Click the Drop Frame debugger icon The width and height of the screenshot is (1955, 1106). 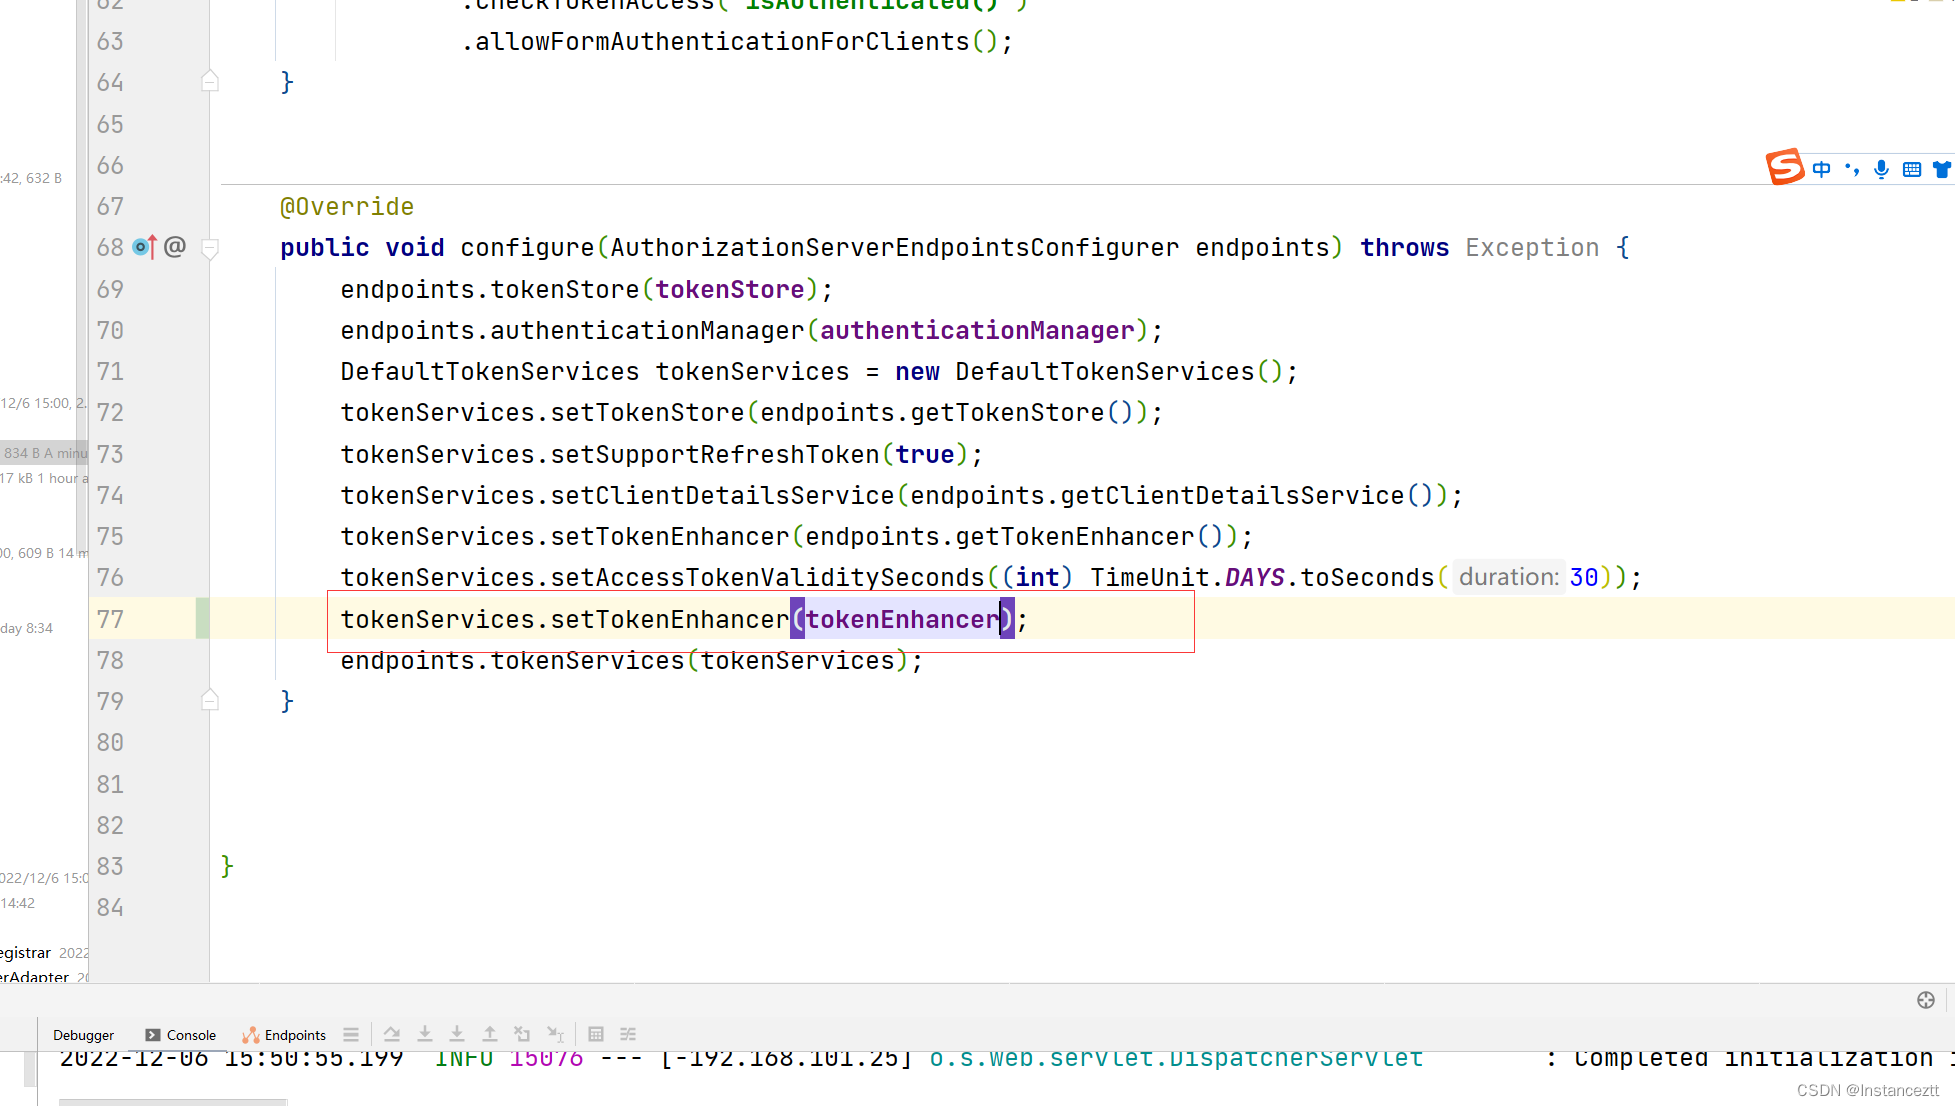click(522, 1035)
